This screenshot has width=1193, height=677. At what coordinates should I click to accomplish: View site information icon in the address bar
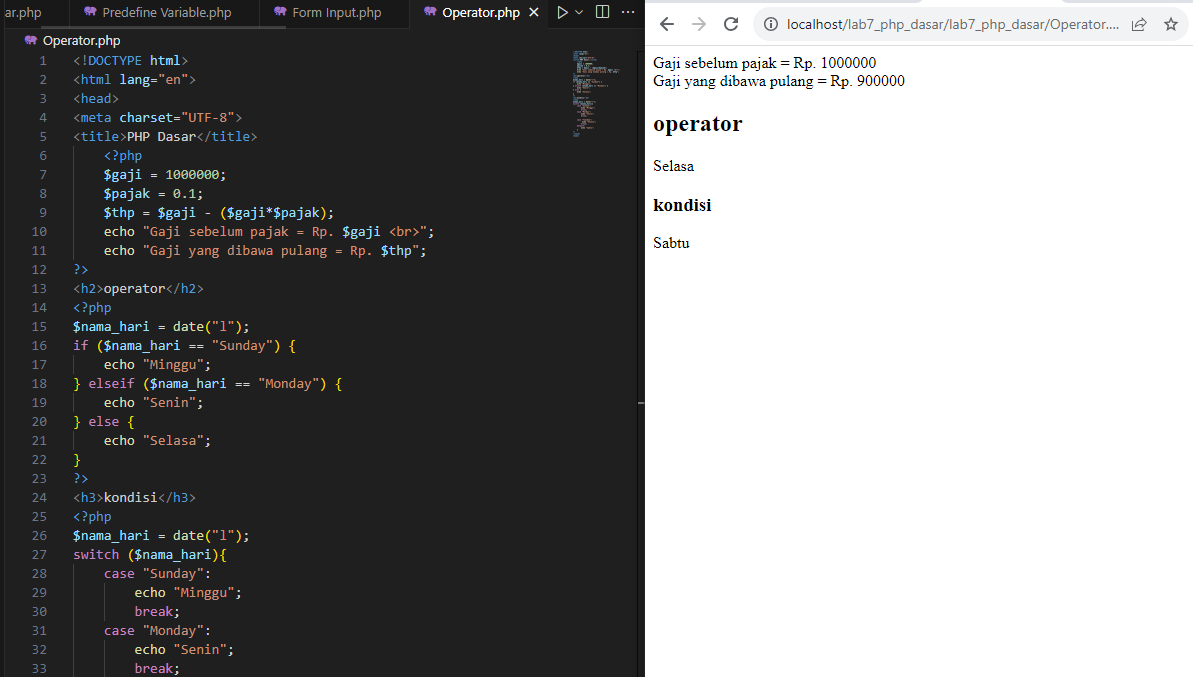[x=770, y=26]
